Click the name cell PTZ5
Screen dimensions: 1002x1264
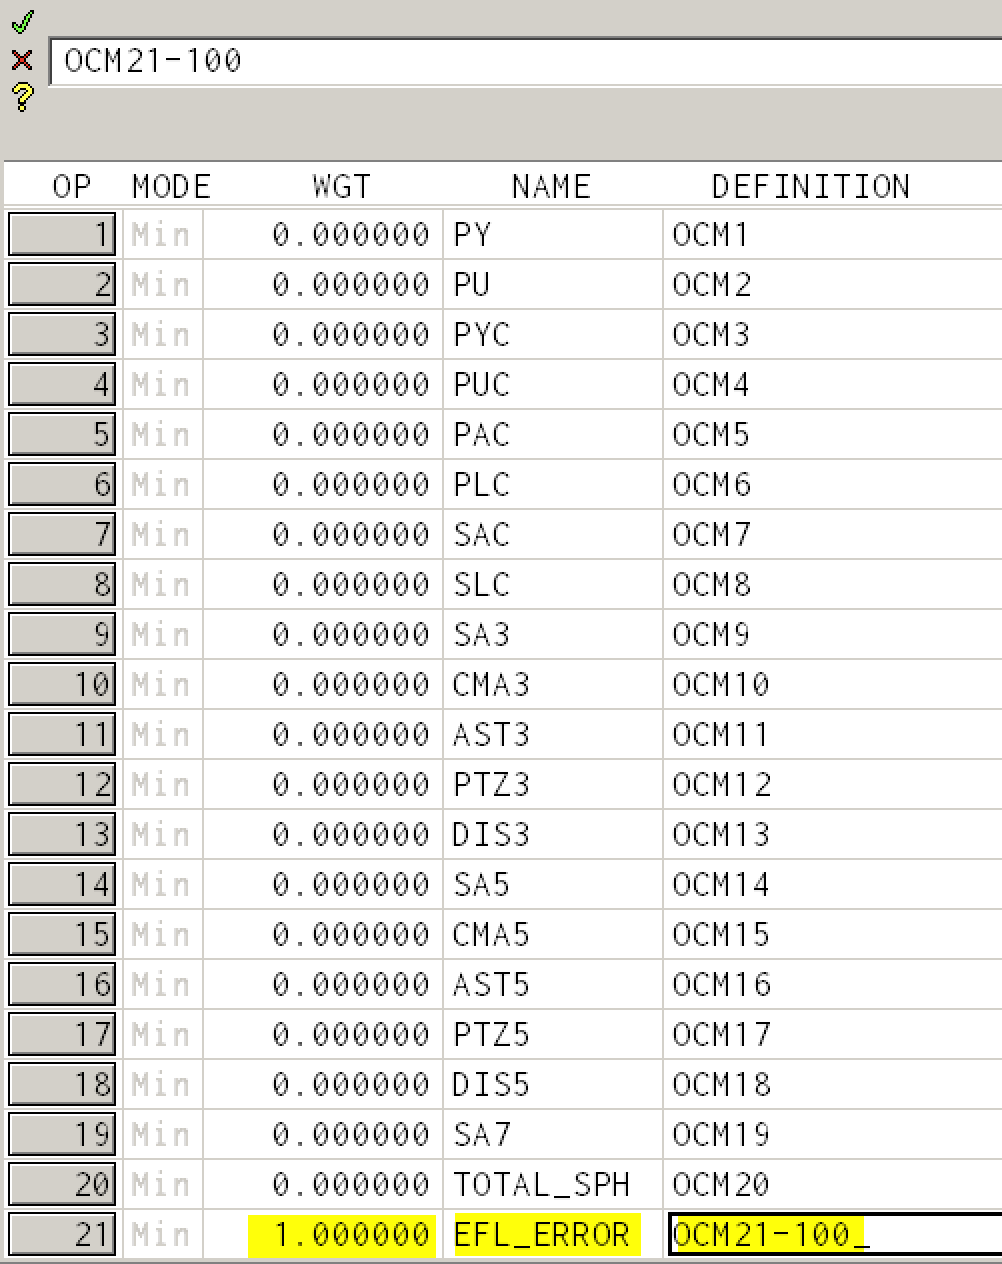(553, 1034)
